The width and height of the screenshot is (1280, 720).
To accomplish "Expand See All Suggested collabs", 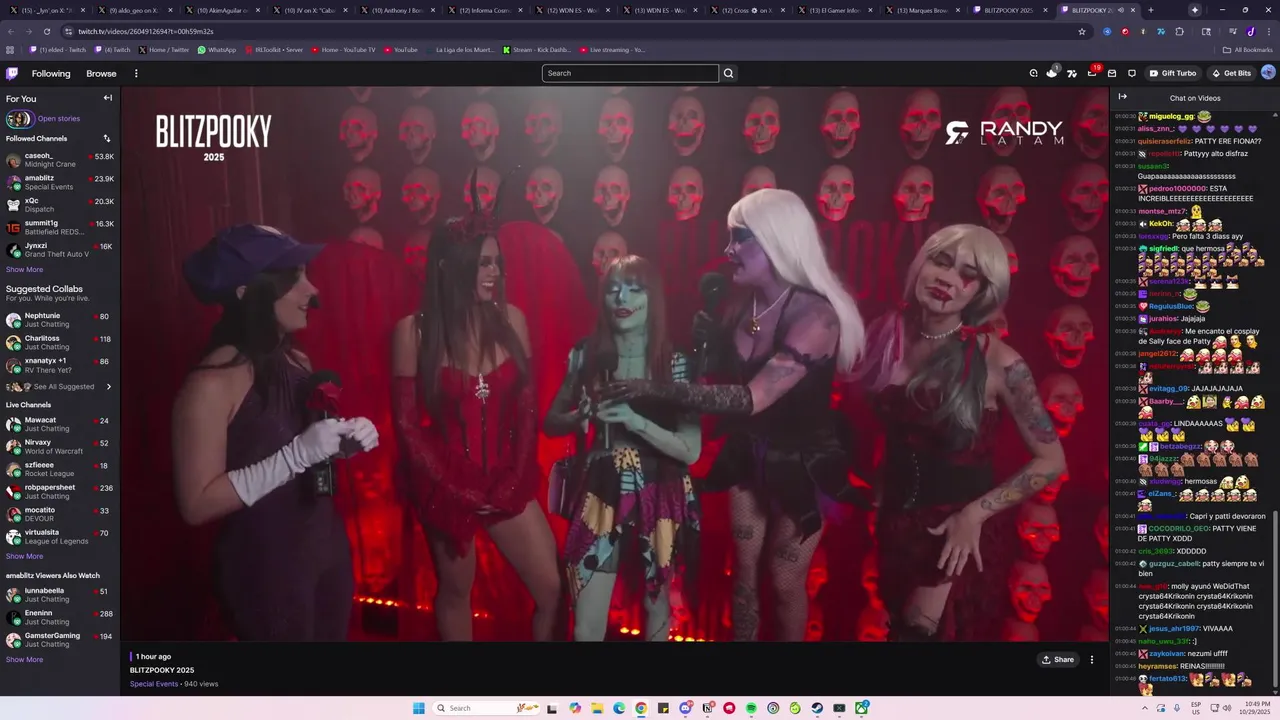I will (60, 387).
